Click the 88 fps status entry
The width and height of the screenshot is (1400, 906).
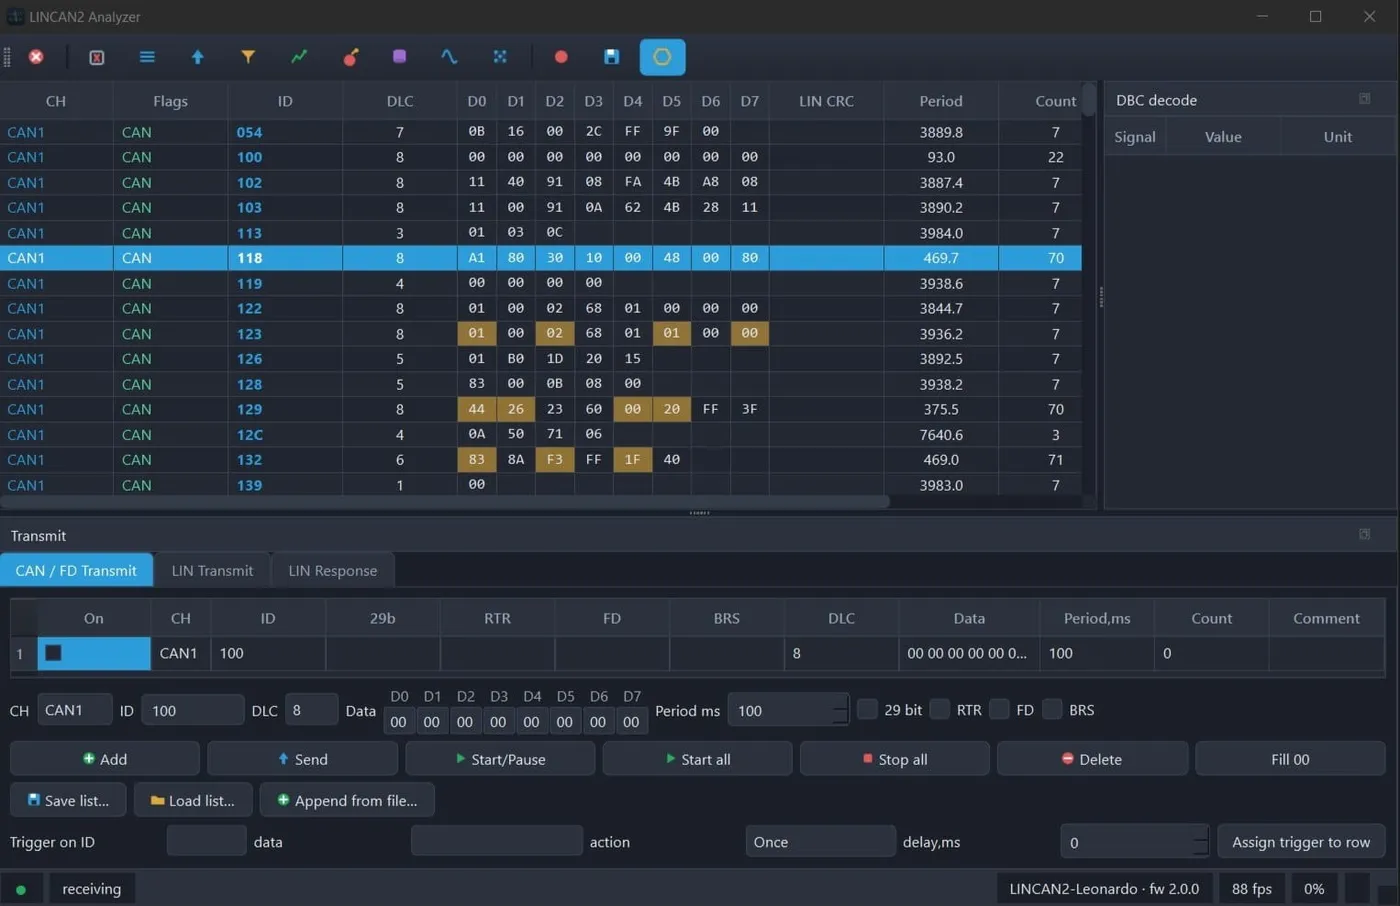tap(1252, 889)
